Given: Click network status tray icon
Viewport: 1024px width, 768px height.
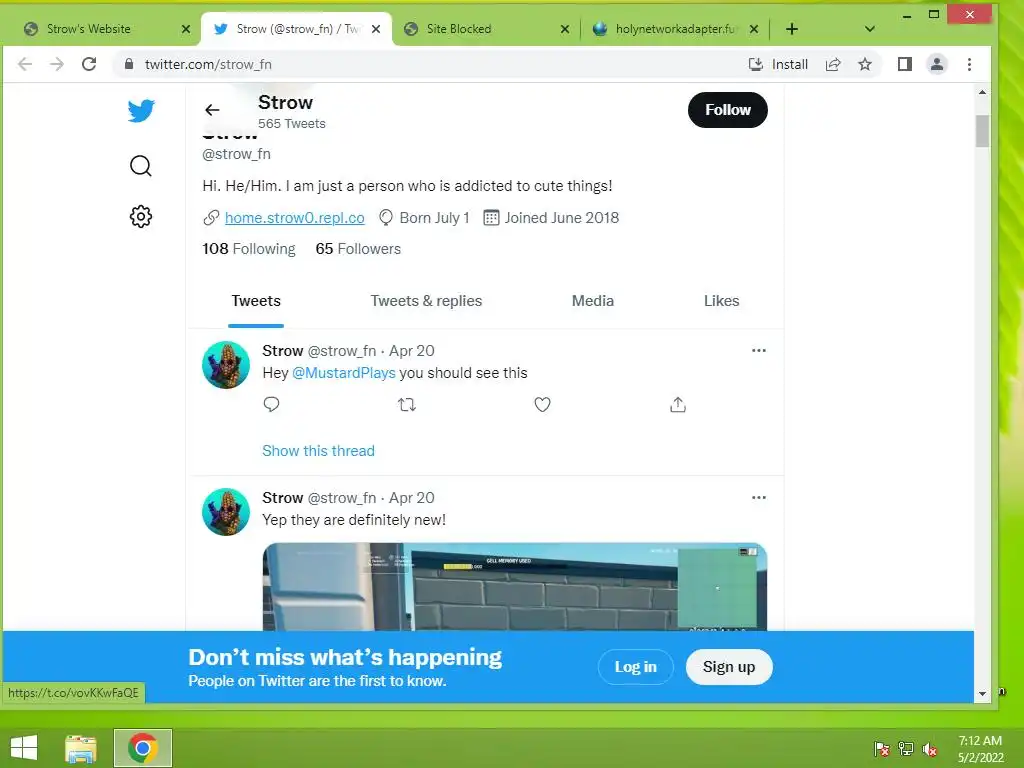Looking at the screenshot, I should click(906, 749).
